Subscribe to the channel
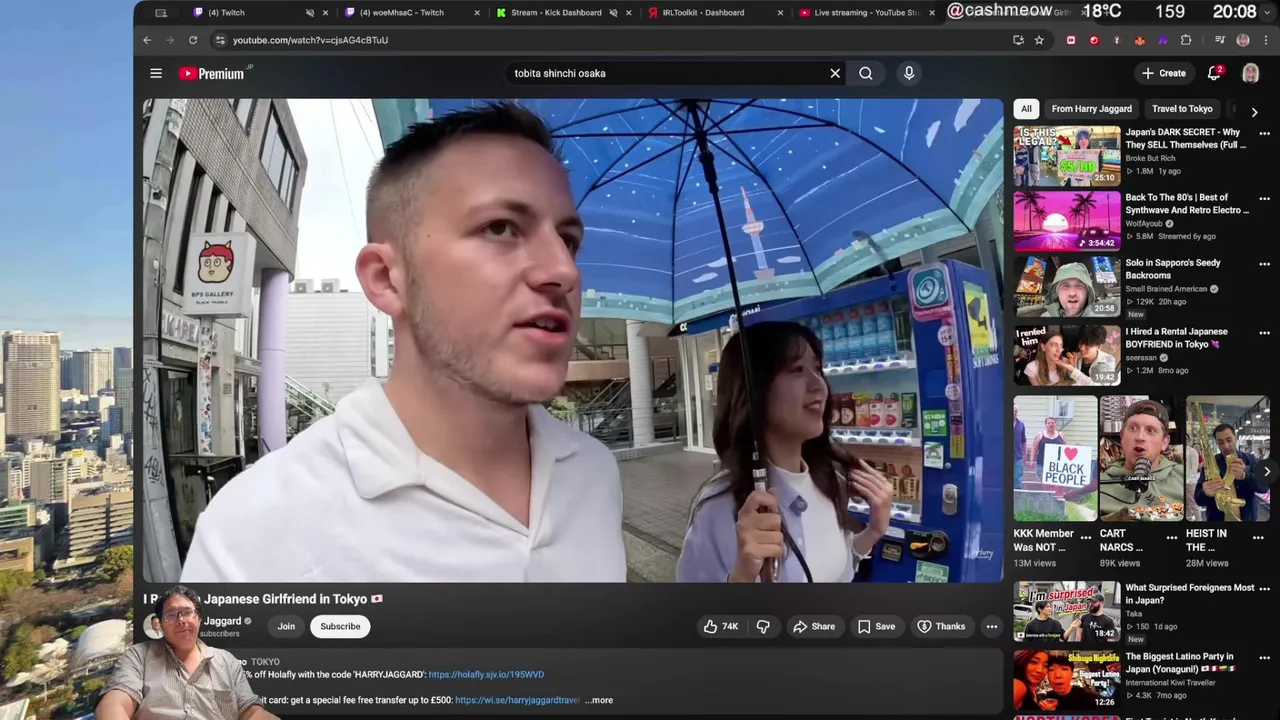The width and height of the screenshot is (1280, 720). point(340,626)
